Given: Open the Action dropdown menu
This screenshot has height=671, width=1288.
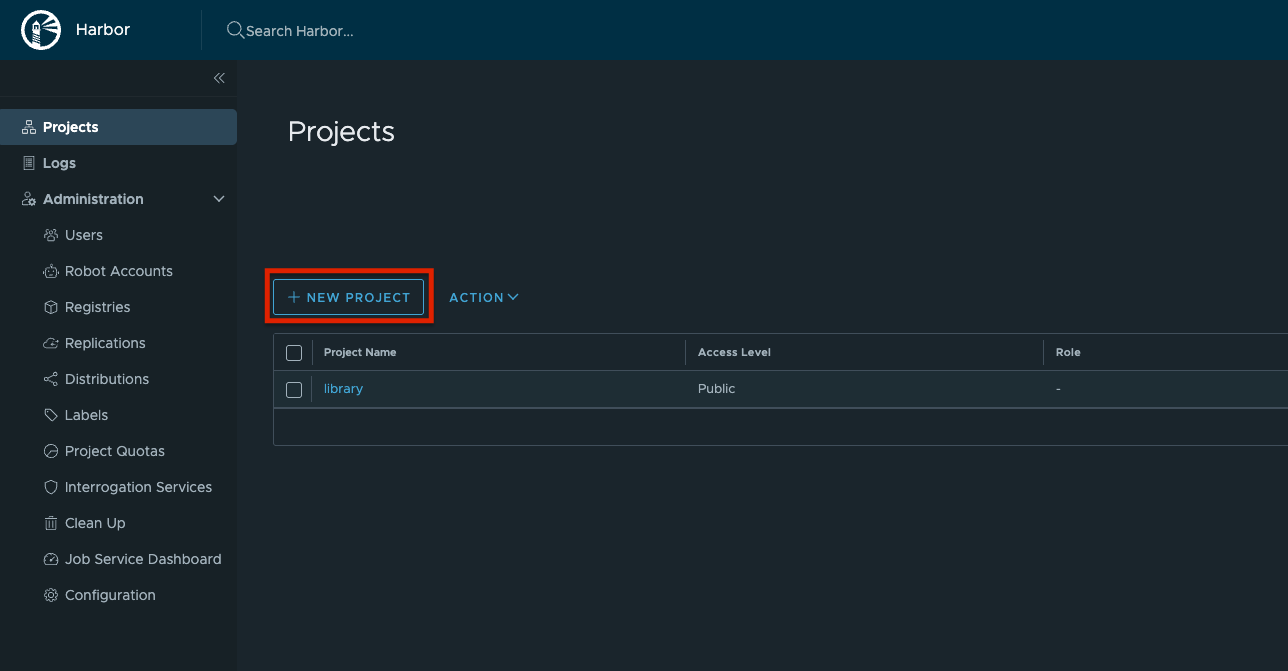Looking at the screenshot, I should point(484,297).
